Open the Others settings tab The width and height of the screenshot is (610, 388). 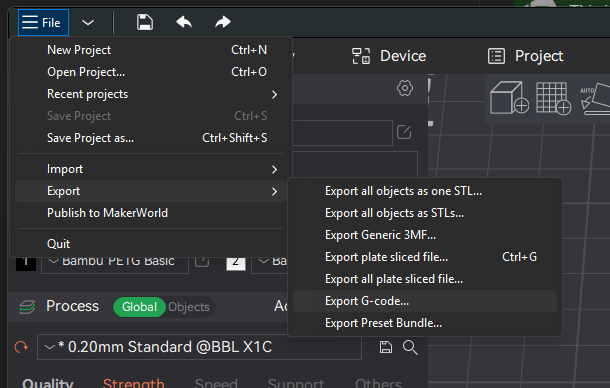(x=378, y=383)
